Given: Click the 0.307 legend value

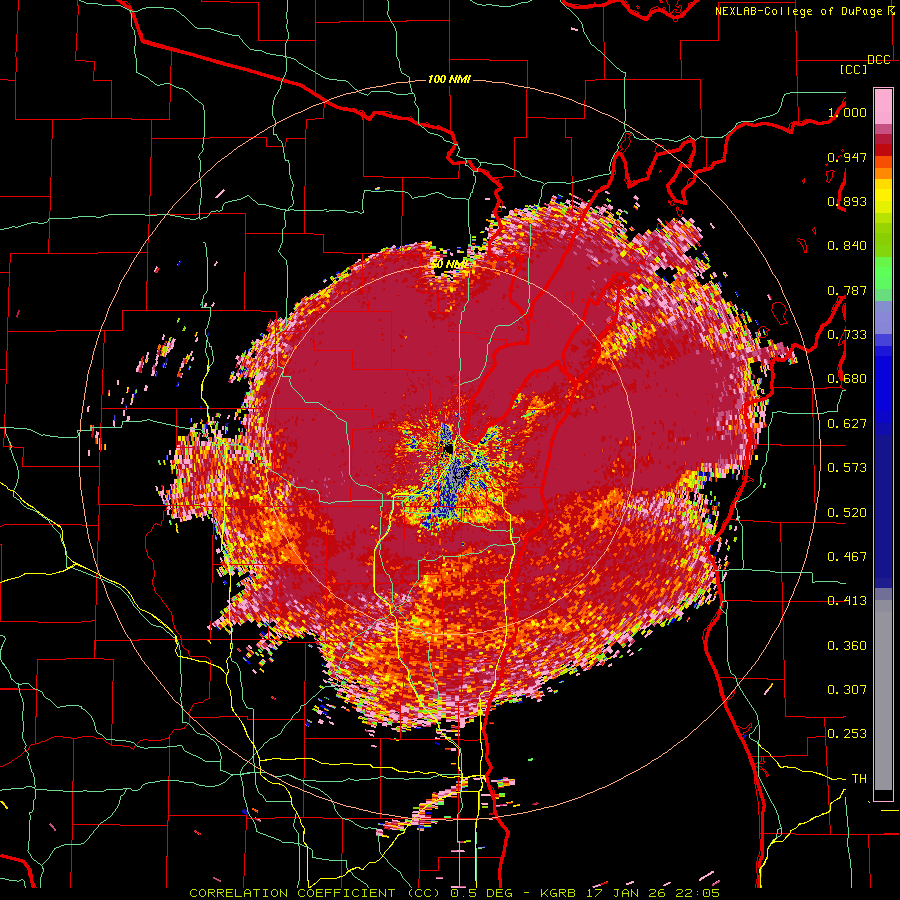Looking at the screenshot, I should click(x=847, y=690).
